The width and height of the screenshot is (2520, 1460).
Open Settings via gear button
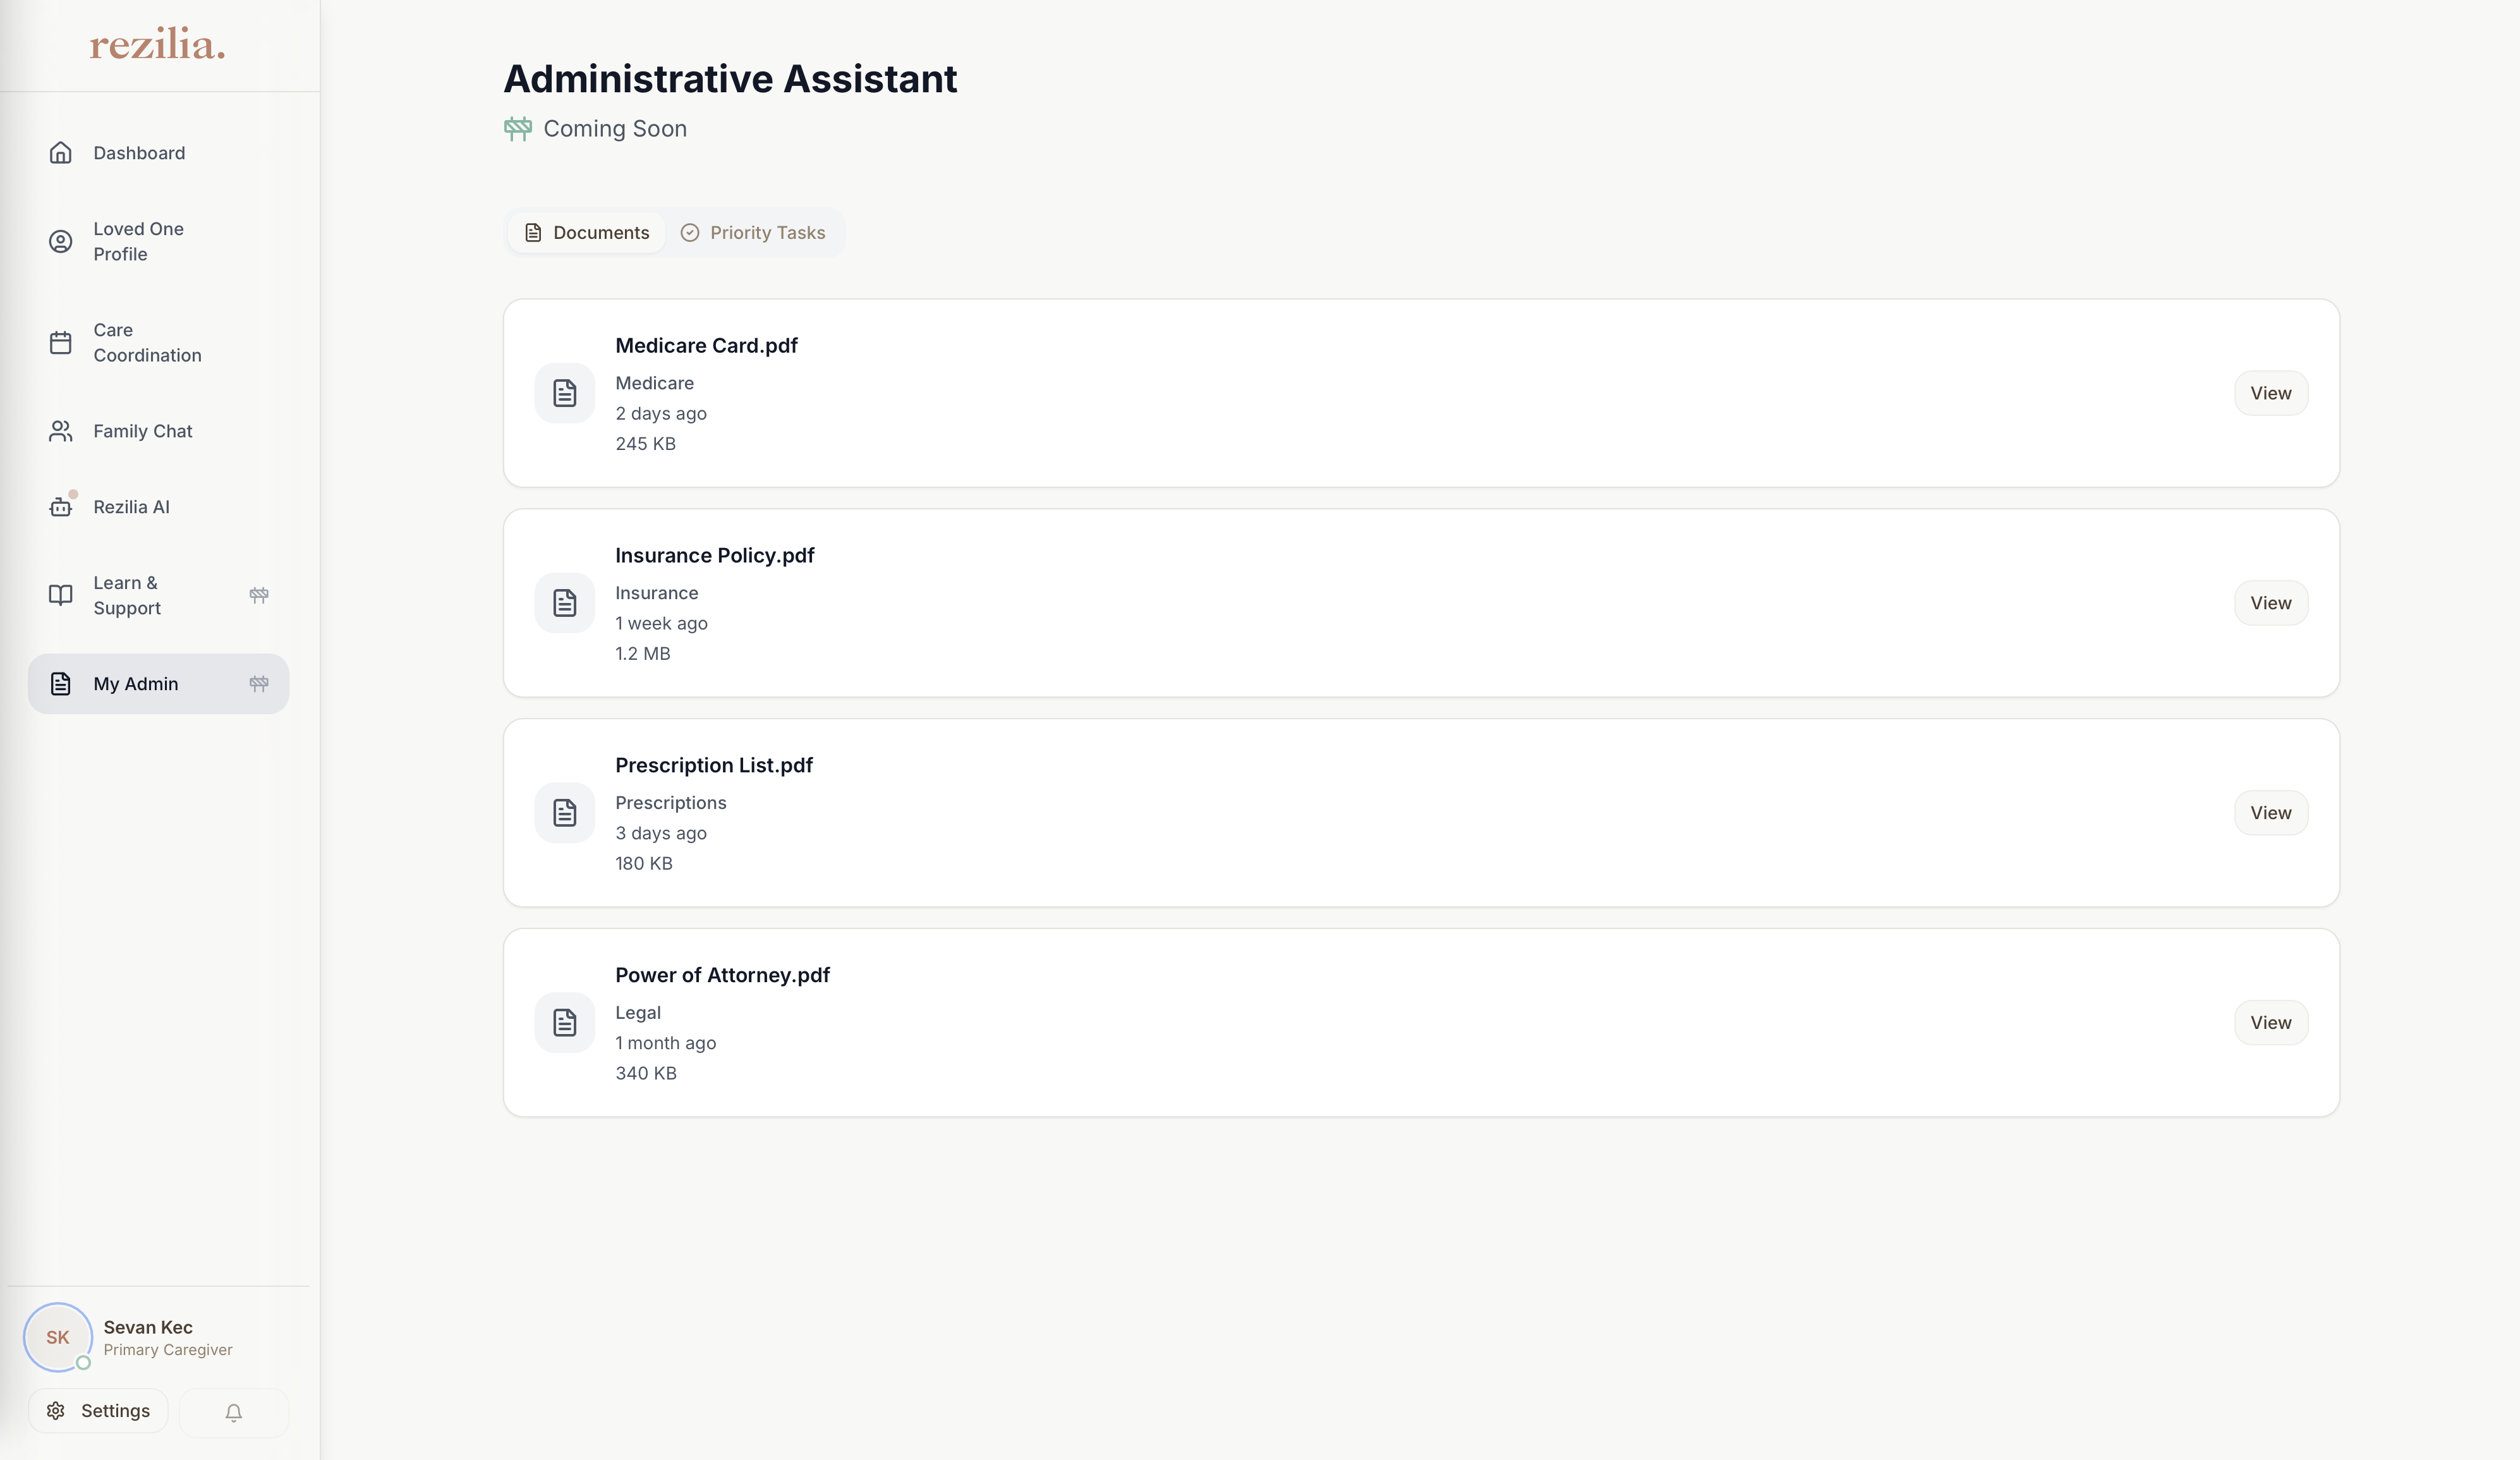pos(98,1411)
